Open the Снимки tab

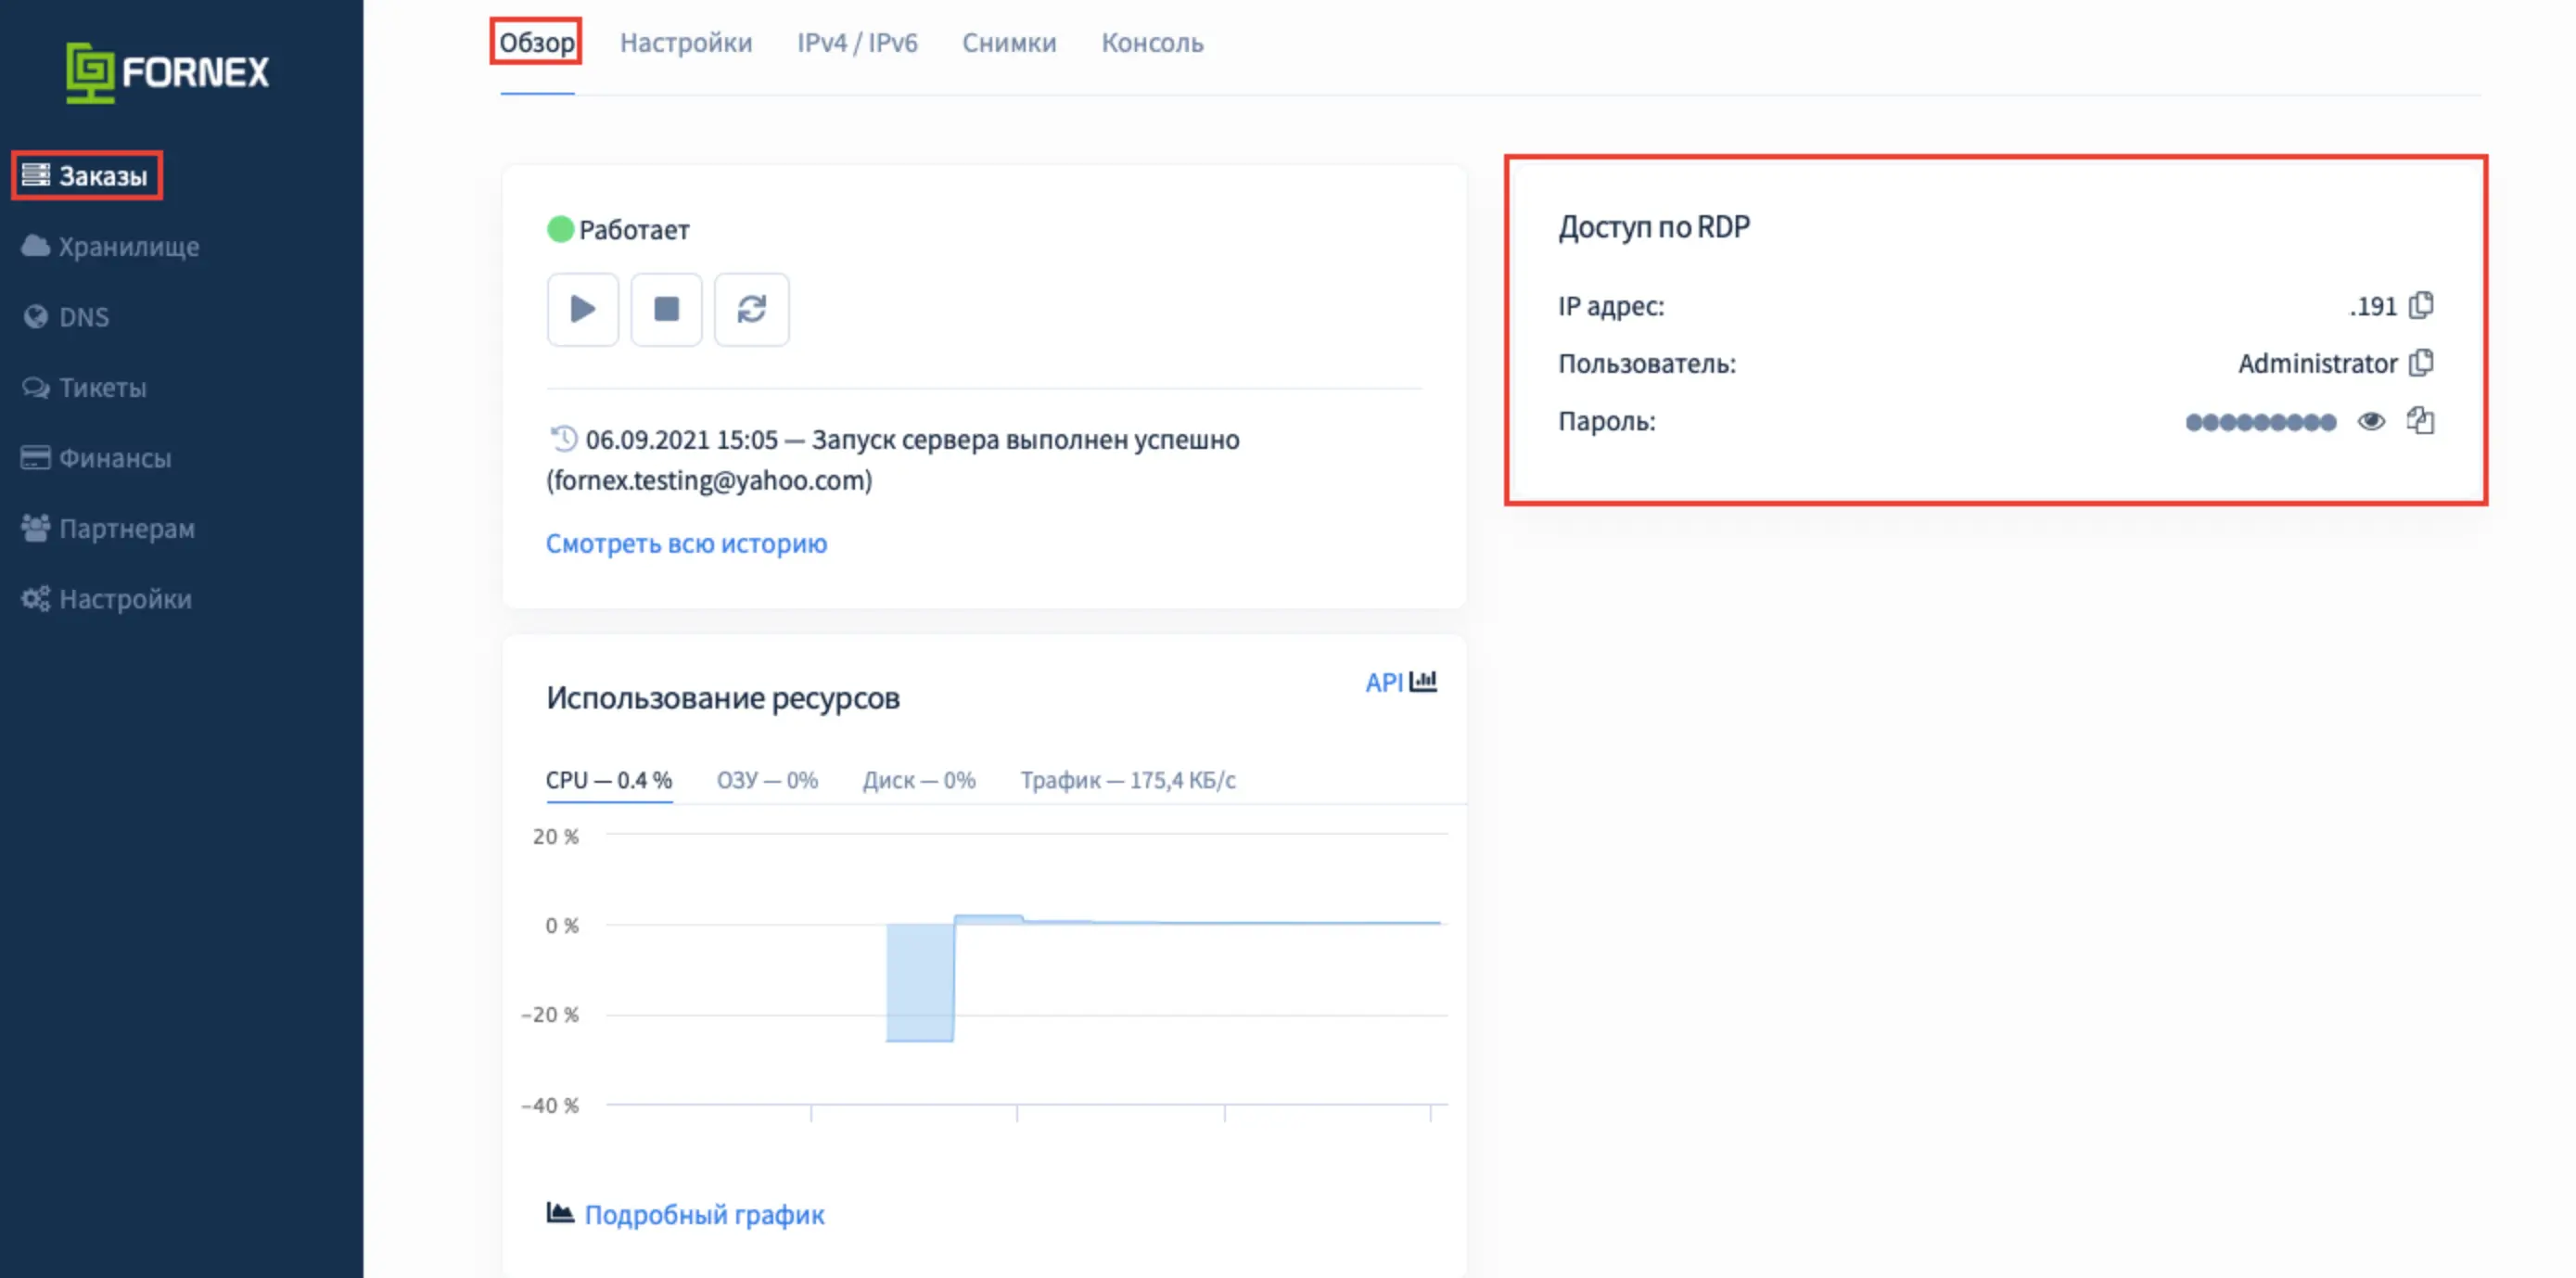tap(1009, 43)
